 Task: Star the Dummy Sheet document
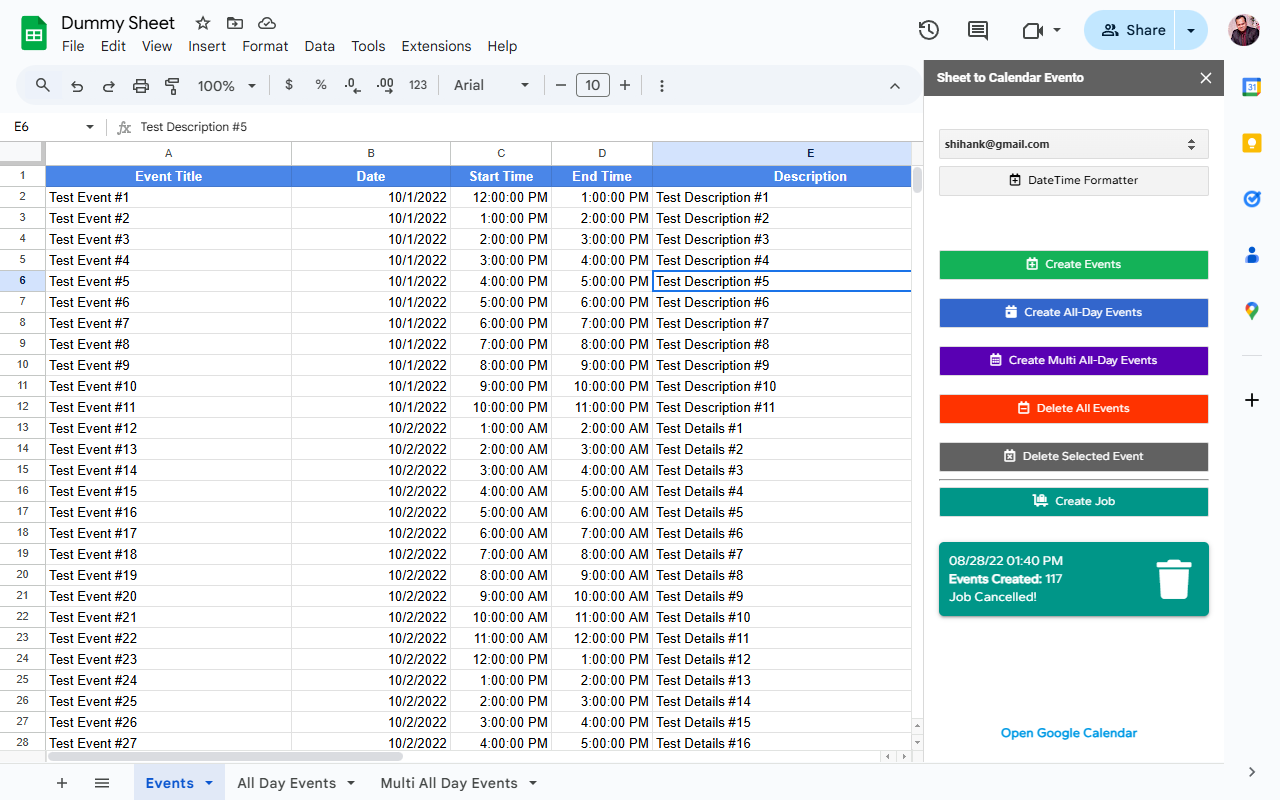click(203, 23)
